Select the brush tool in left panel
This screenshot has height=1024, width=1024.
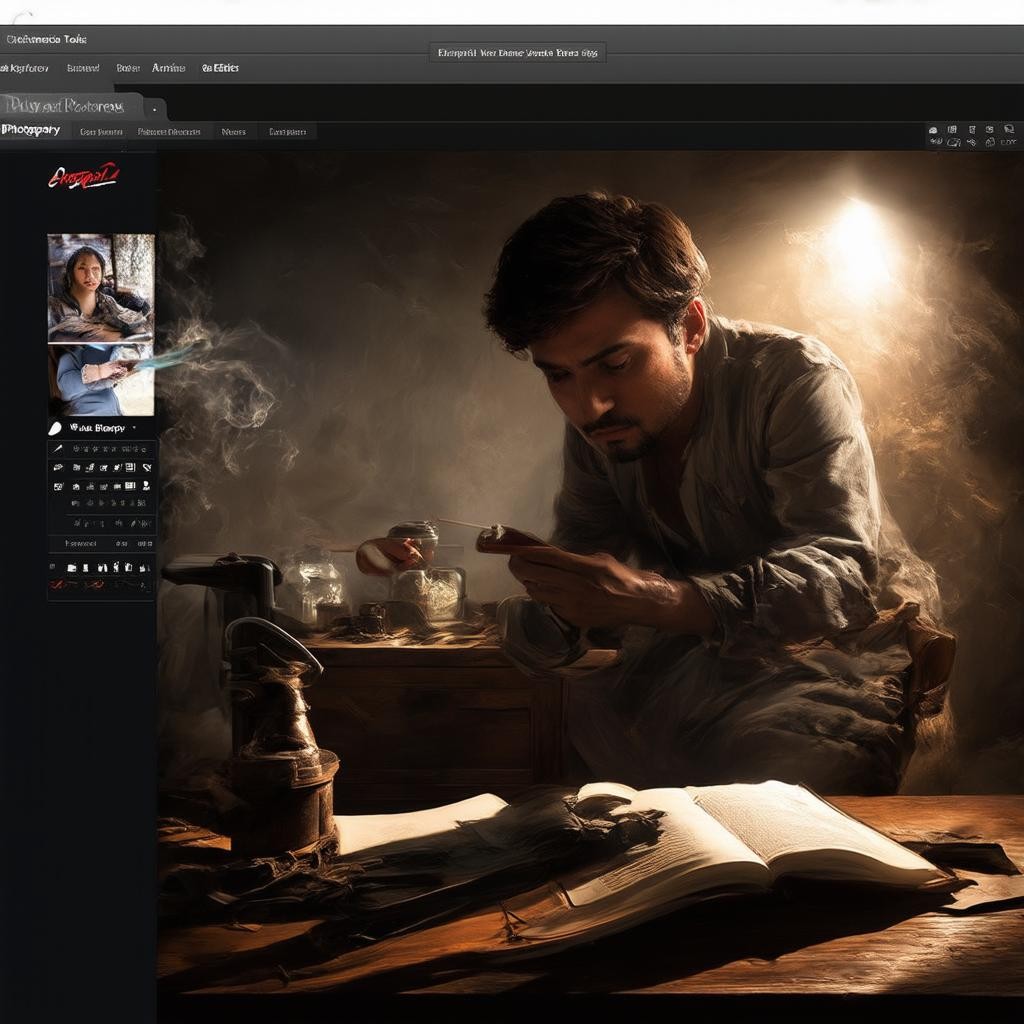pyautogui.click(x=58, y=449)
